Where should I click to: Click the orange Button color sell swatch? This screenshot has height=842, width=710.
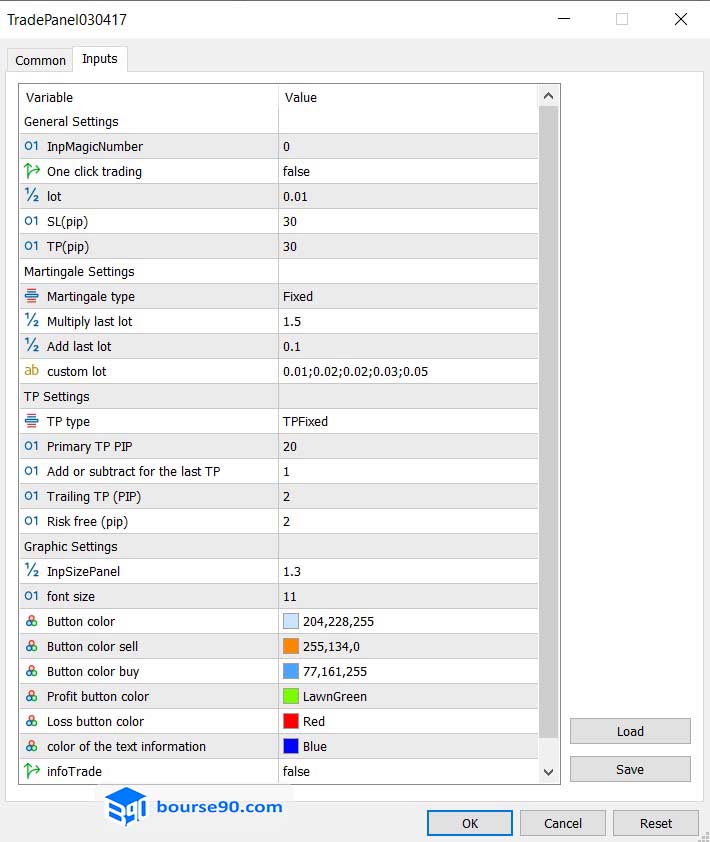coord(291,647)
